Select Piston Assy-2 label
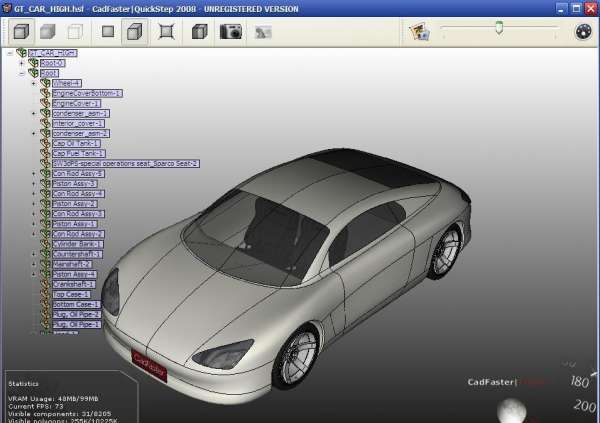This screenshot has width=600, height=423. [x=74, y=204]
